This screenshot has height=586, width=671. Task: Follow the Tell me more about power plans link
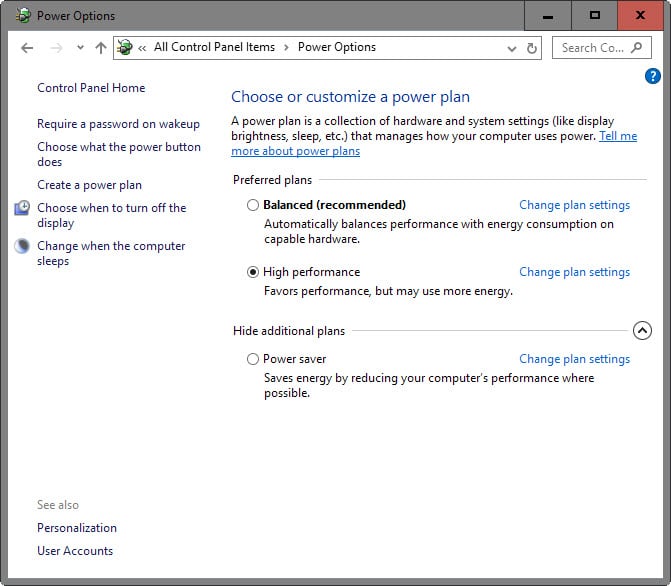[295, 151]
